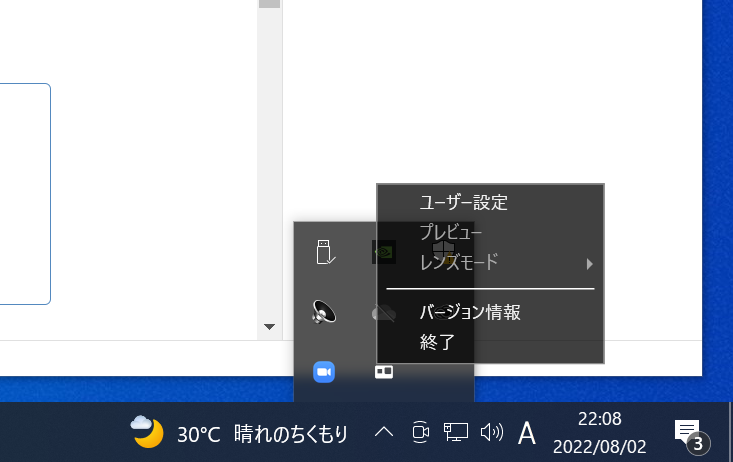Select プレビュー in the context menu
Viewport: 733px width, 462px height.
(x=490, y=232)
